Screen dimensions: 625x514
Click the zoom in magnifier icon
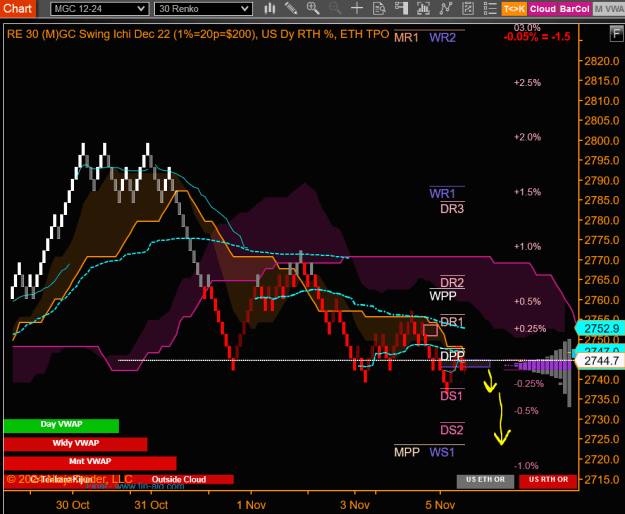pyautogui.click(x=313, y=8)
